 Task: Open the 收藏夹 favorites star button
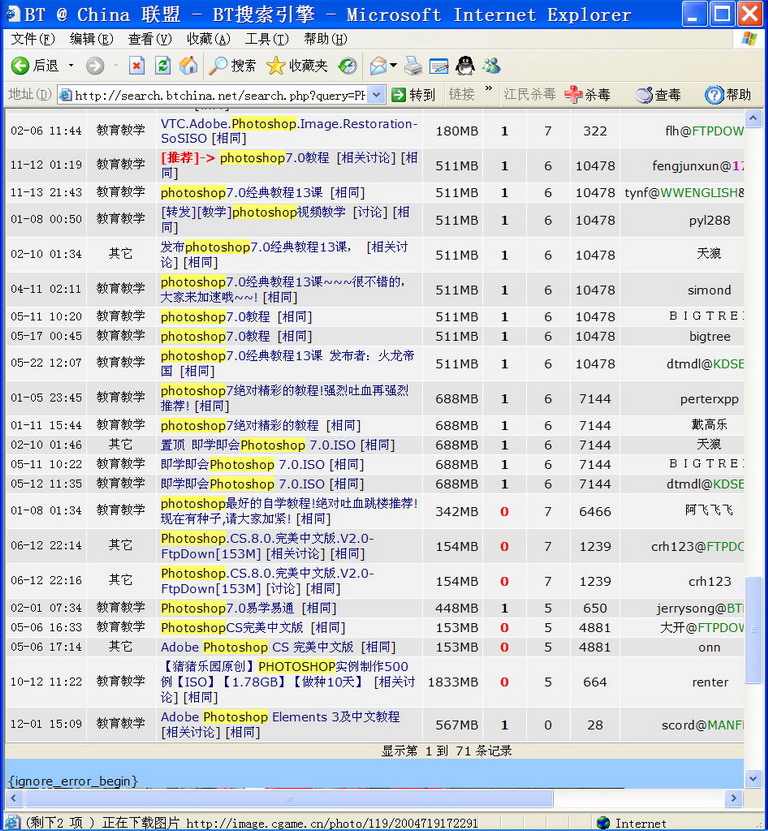(297, 66)
